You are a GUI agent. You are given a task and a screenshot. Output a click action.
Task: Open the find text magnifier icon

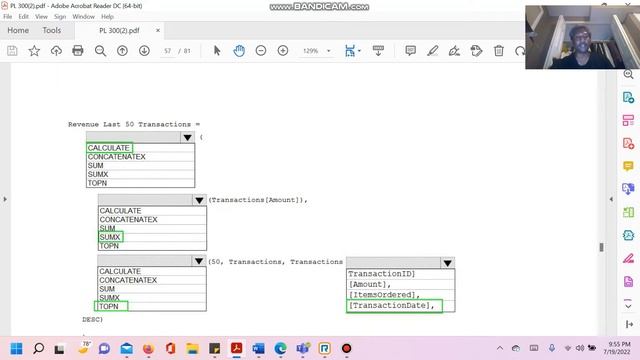(x=100, y=51)
